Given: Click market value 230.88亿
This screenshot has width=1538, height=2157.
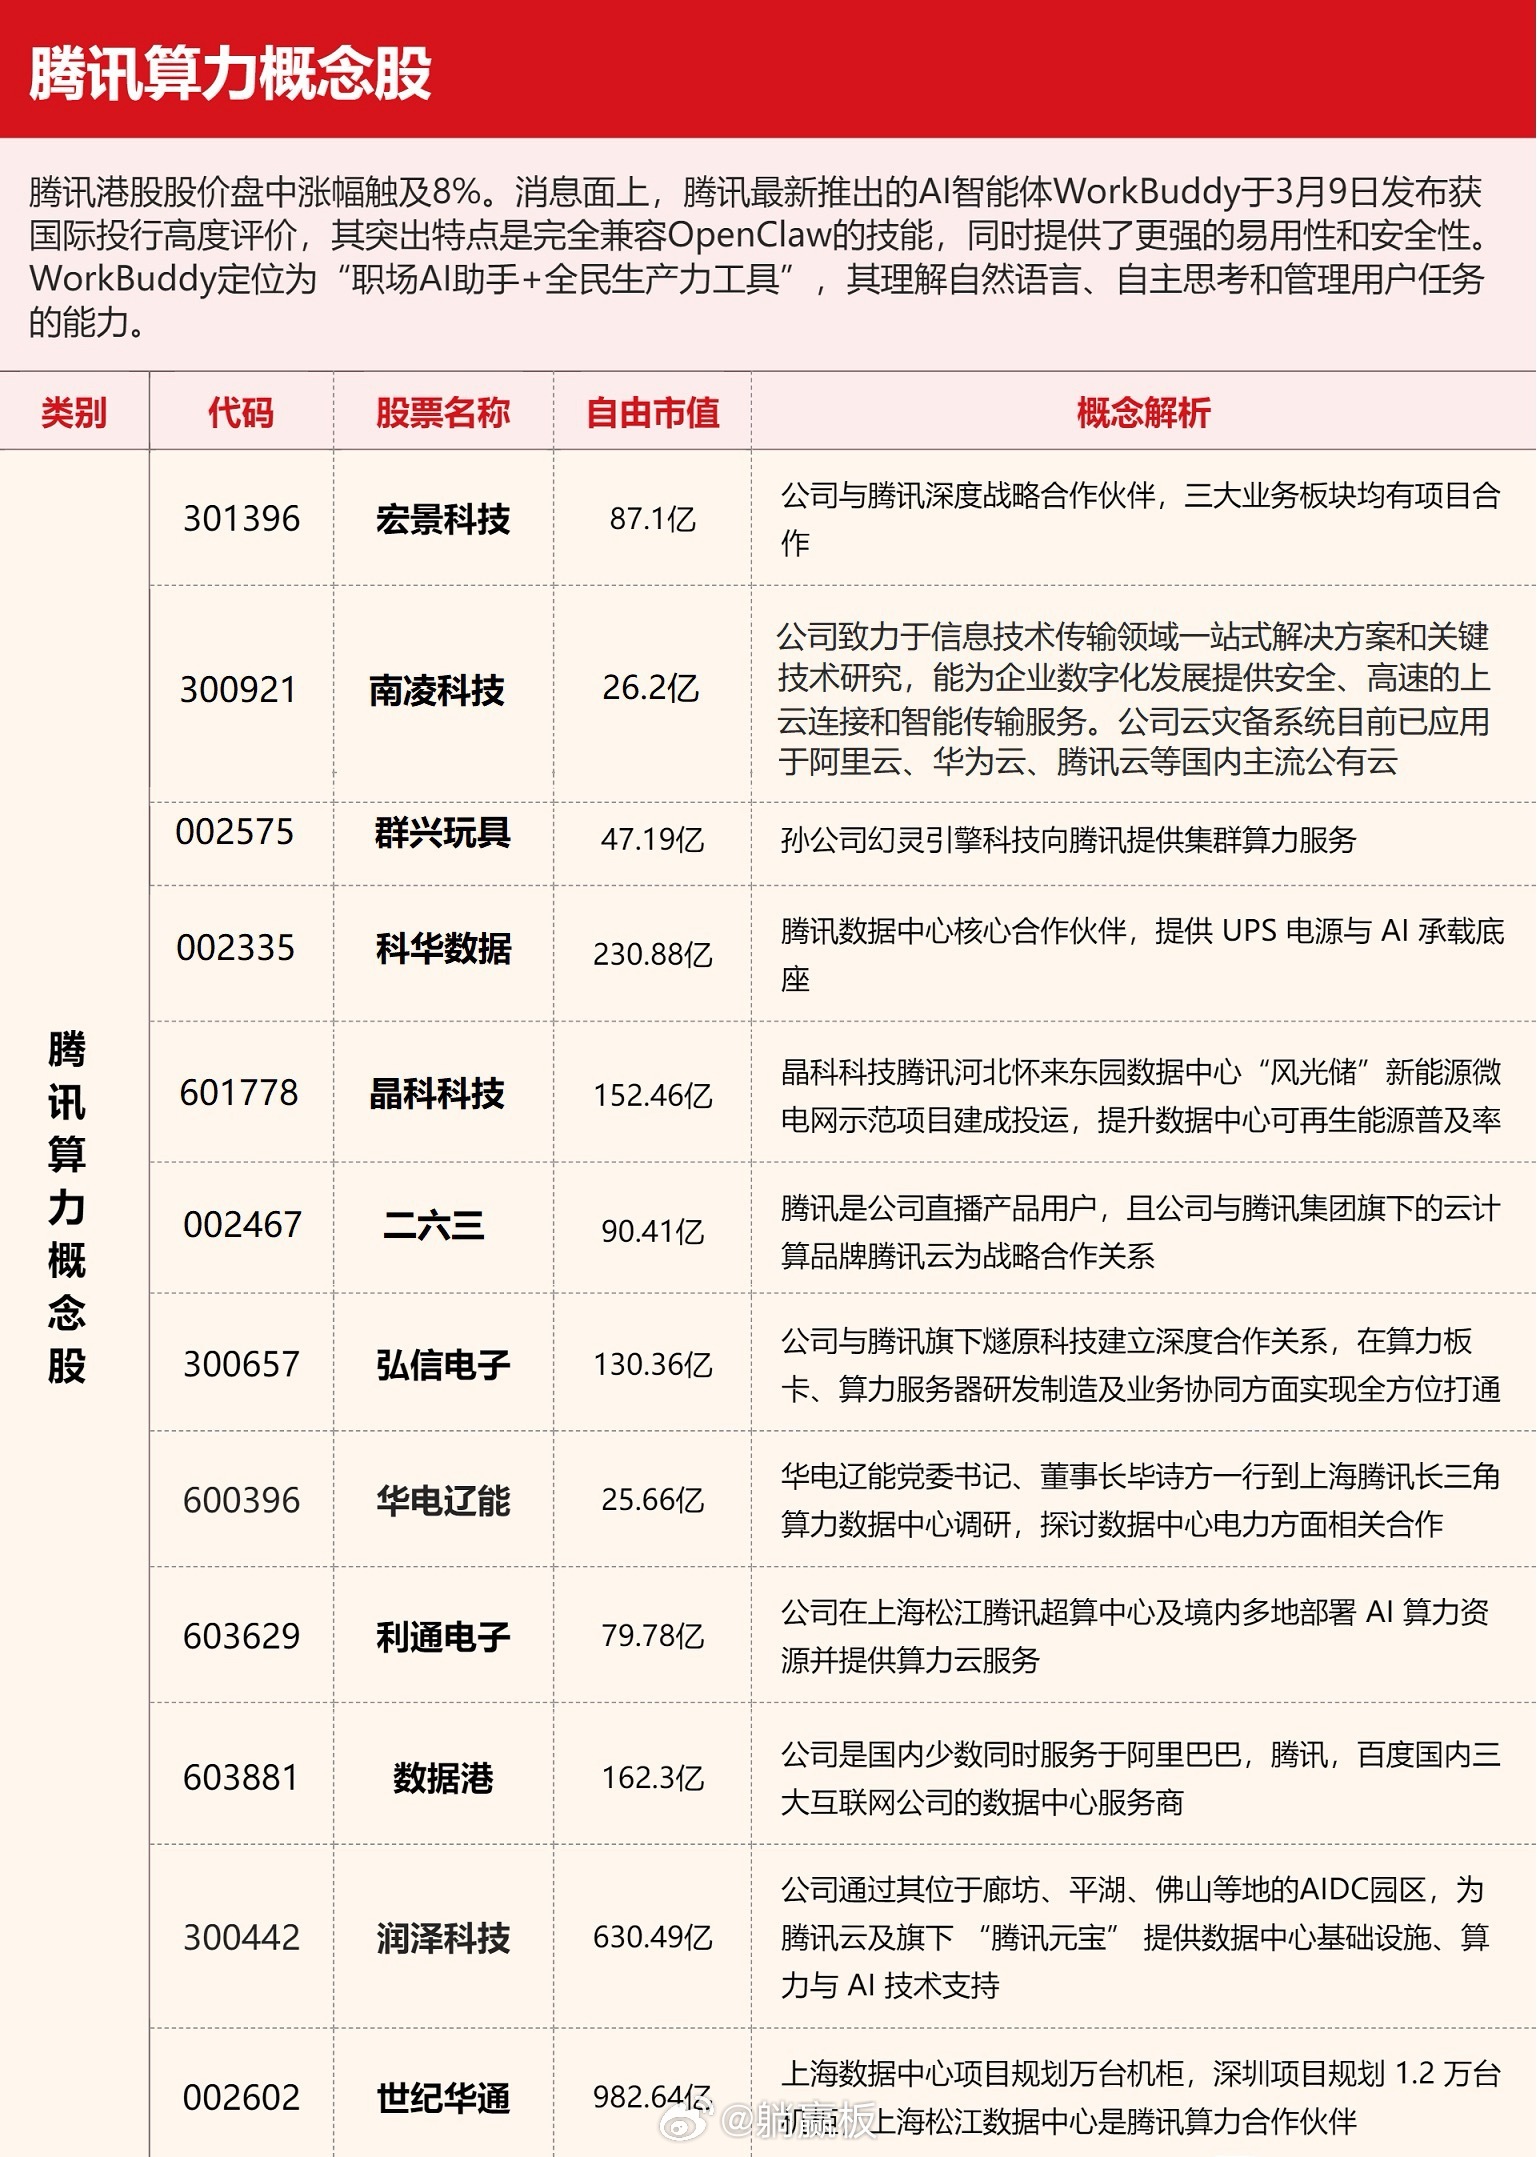Looking at the screenshot, I should pyautogui.click(x=652, y=954).
